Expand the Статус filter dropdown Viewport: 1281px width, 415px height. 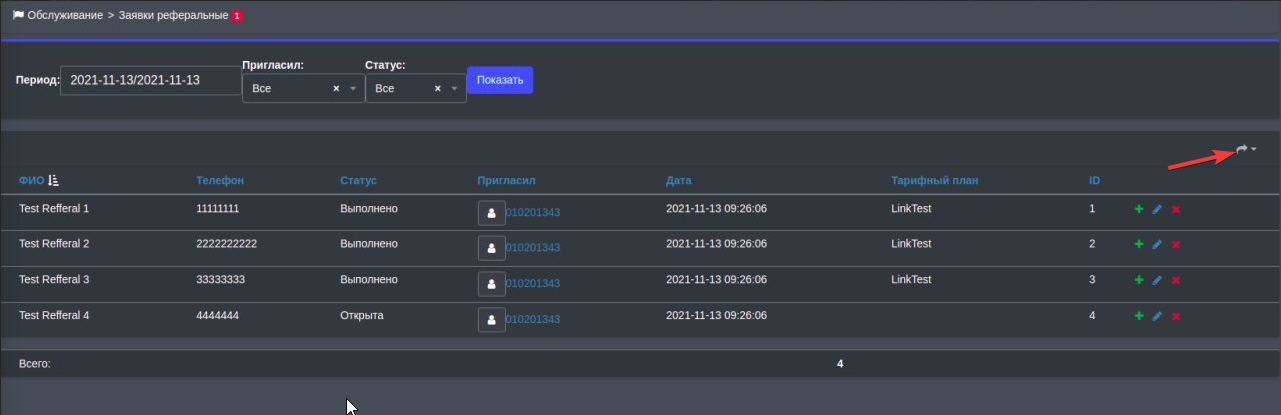pyautogui.click(x=454, y=88)
